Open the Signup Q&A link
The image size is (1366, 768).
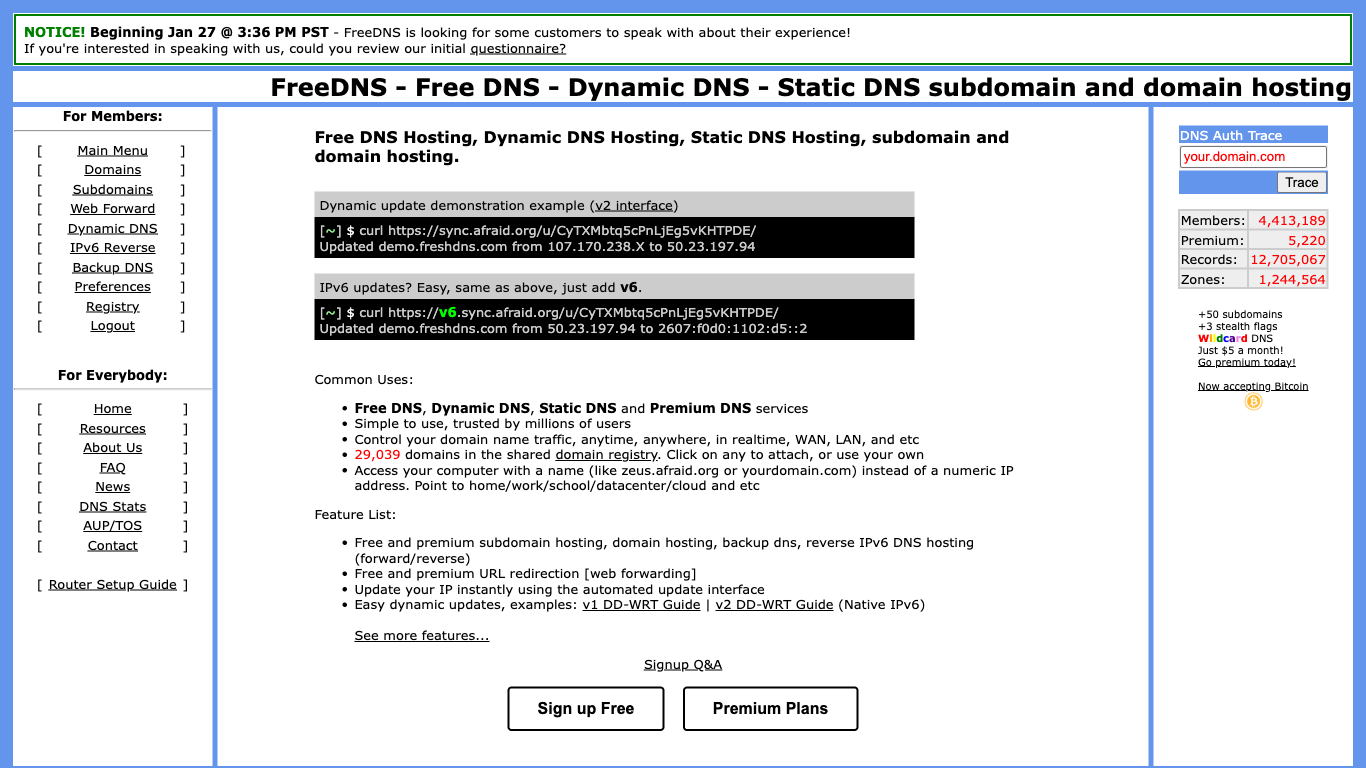pos(682,665)
